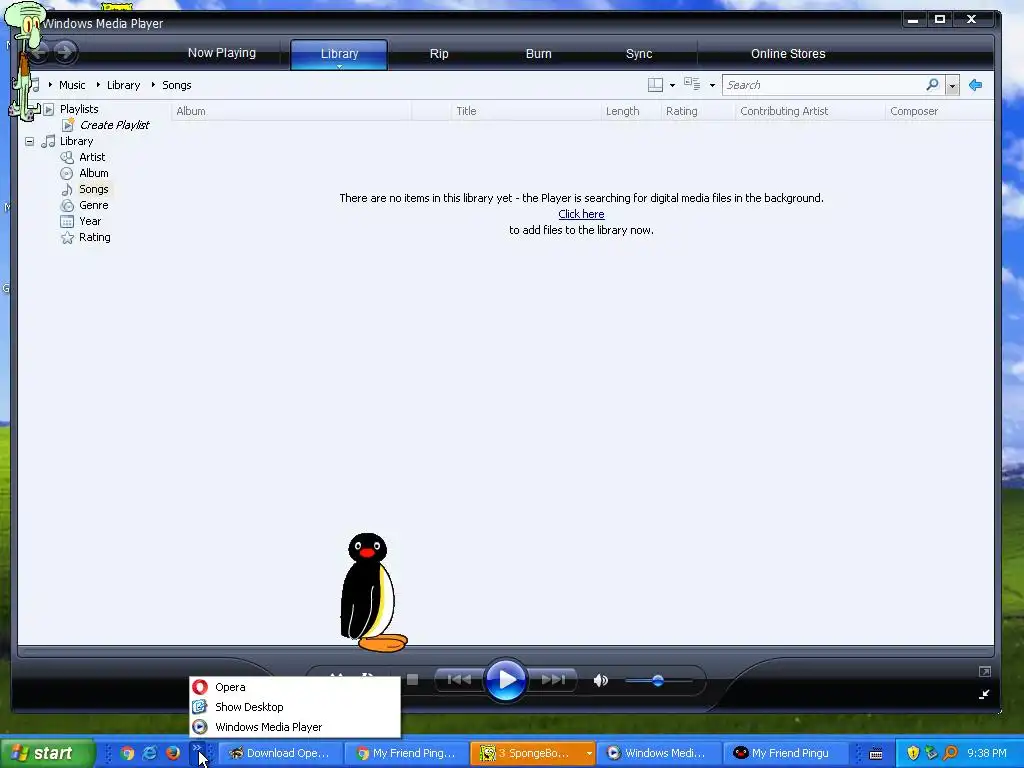This screenshot has width=1024, height=768.
Task: Open the Library tab
Action: click(x=340, y=54)
